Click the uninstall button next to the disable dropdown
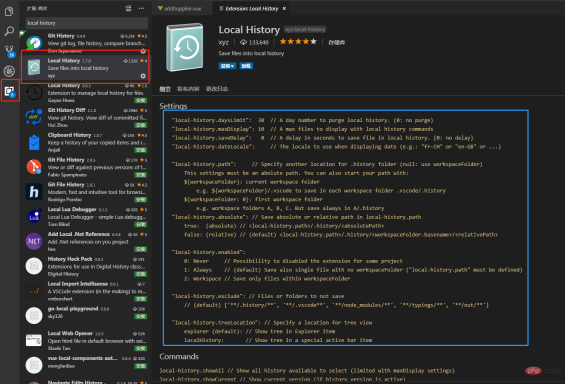The height and width of the screenshot is (384, 565). tap(246, 66)
